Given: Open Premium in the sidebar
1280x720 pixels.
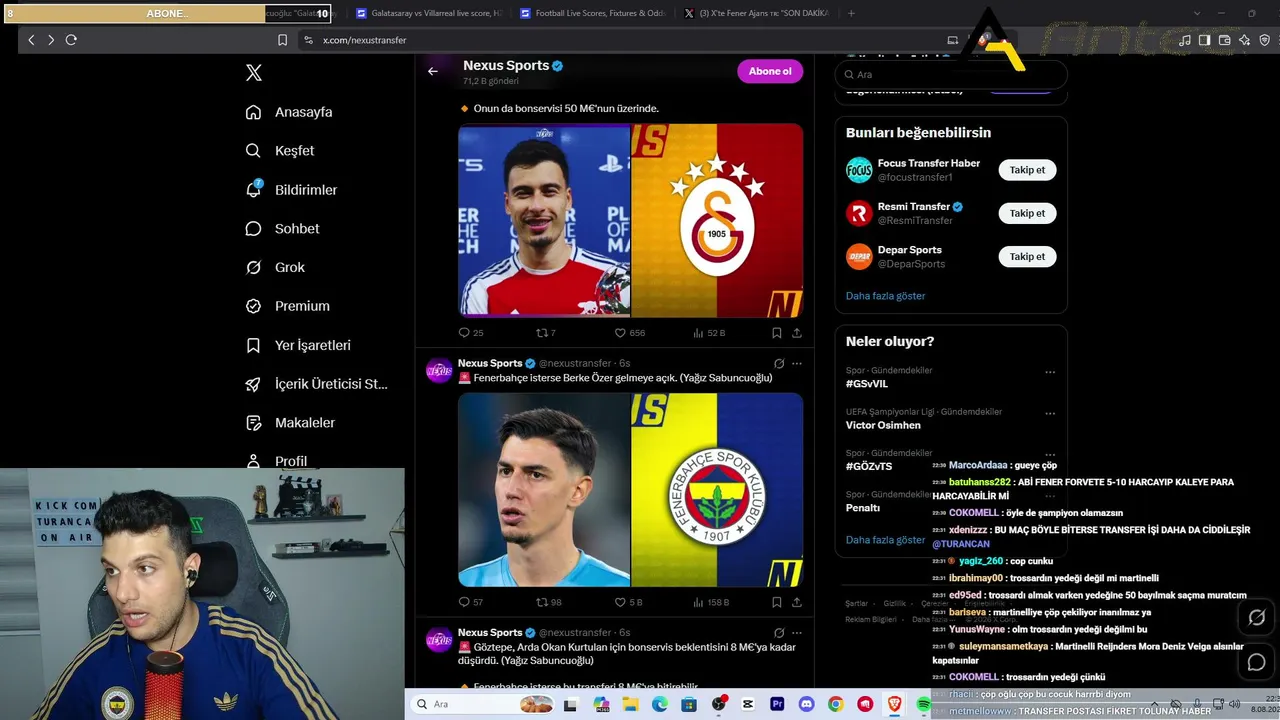Looking at the screenshot, I should click(287, 306).
